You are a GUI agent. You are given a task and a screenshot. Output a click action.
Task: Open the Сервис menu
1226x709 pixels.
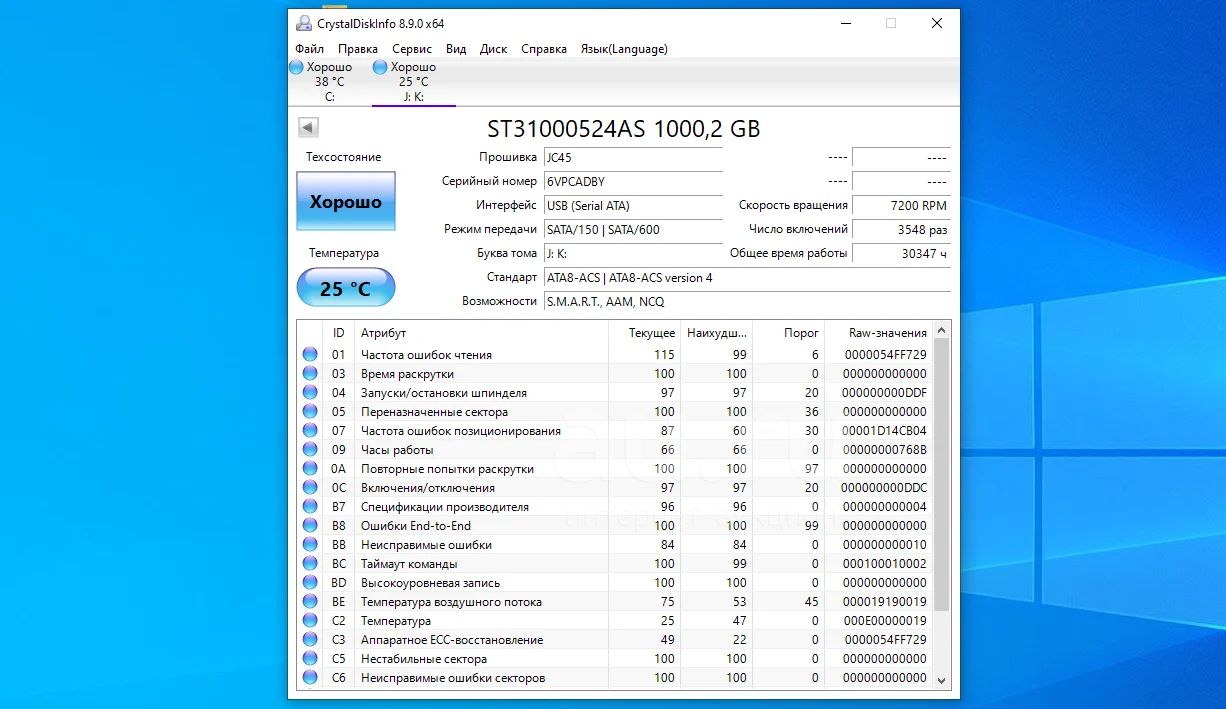coord(412,49)
